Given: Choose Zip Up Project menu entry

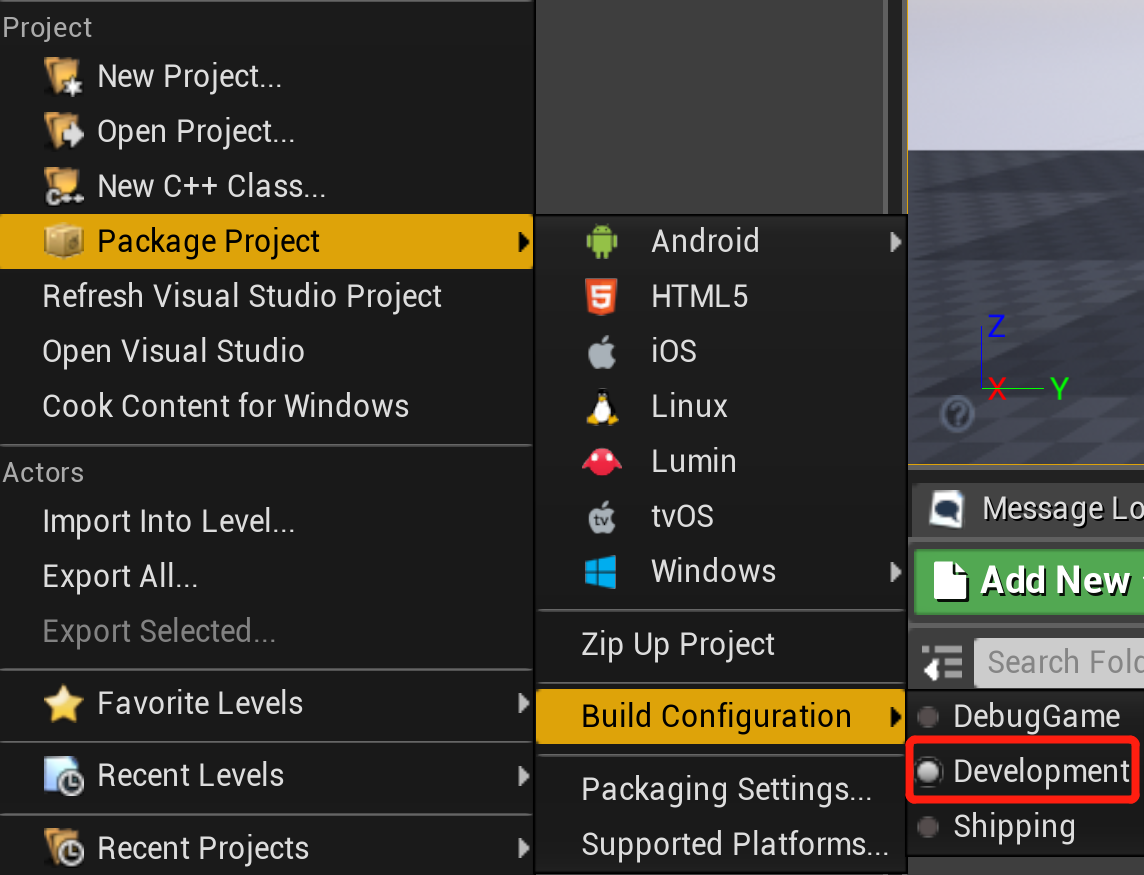Looking at the screenshot, I should coord(678,645).
